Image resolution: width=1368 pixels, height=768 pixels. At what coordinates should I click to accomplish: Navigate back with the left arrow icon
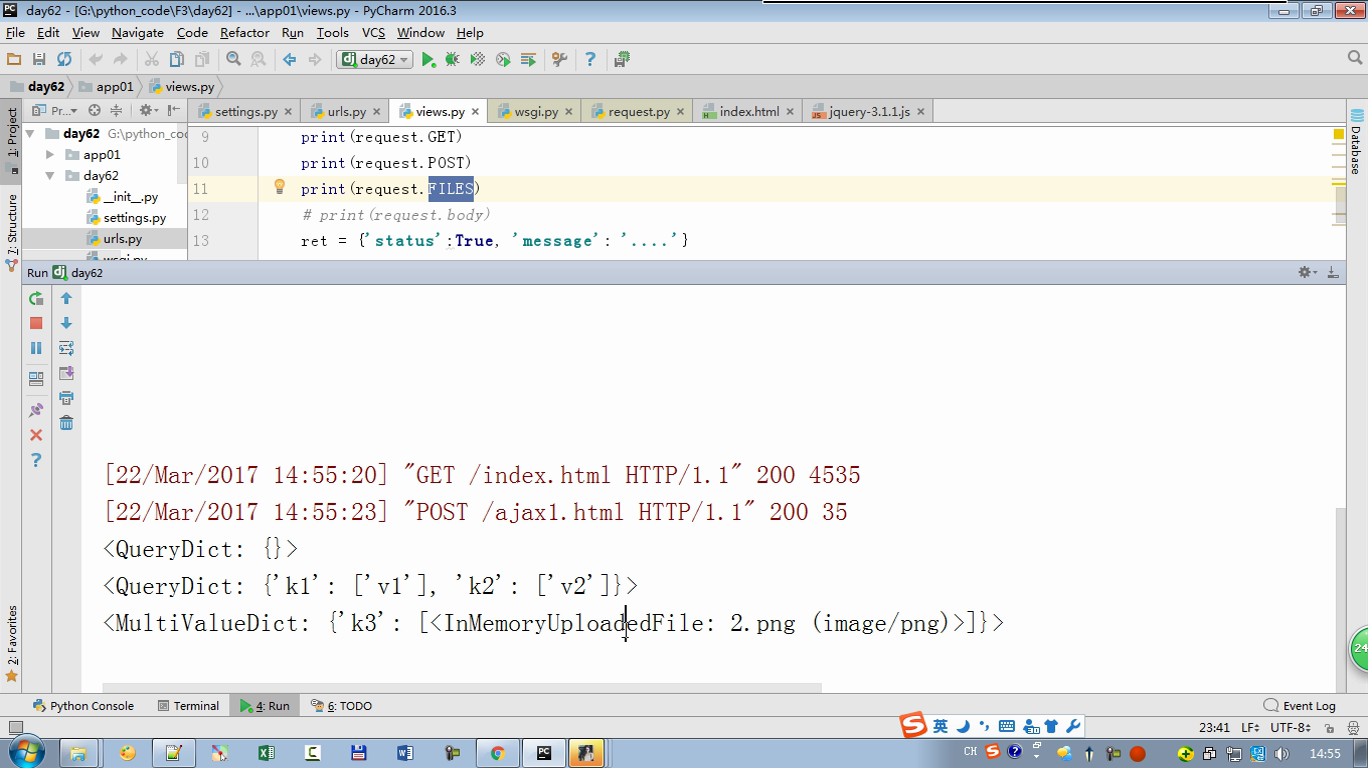[290, 60]
